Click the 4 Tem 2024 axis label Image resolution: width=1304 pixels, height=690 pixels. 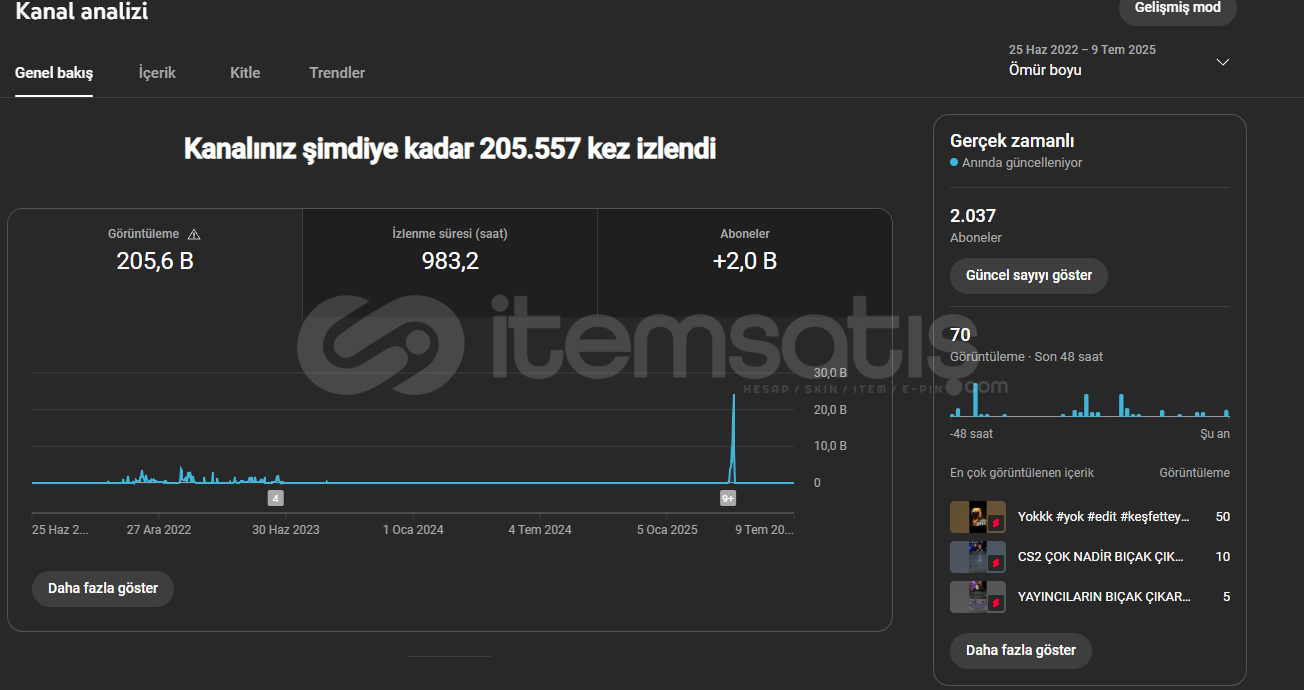pos(540,530)
